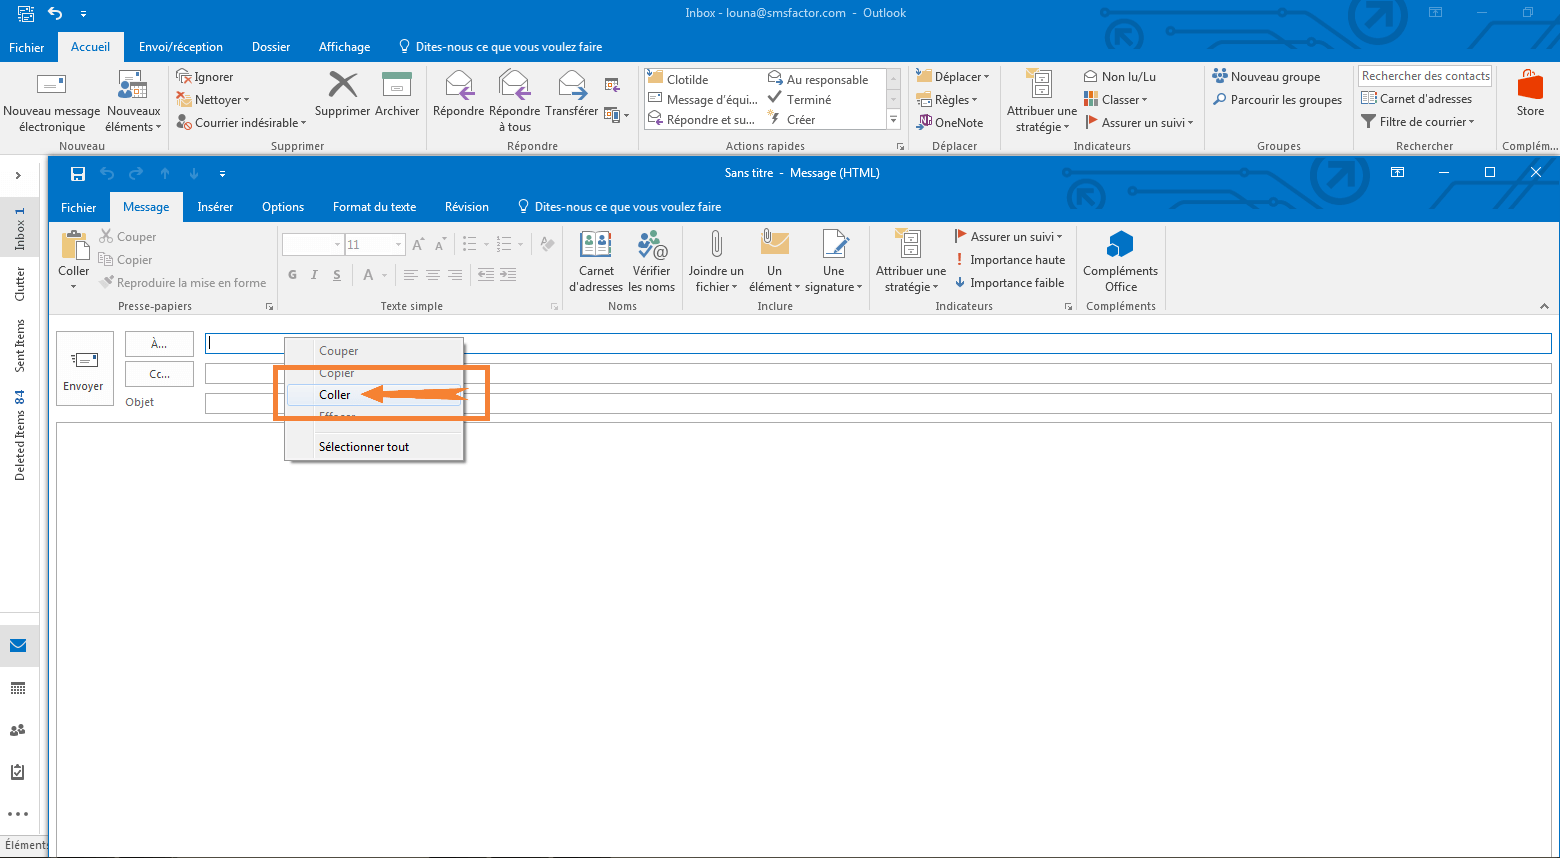Open Nouveaux éléments in main Outlook ribbon
Image resolution: width=1560 pixels, height=858 pixels.
click(133, 101)
